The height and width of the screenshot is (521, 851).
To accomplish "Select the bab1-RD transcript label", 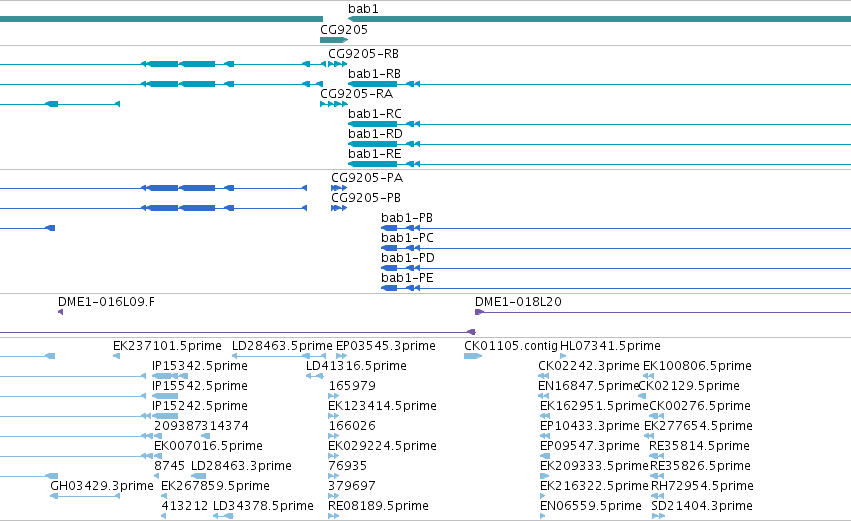I will (x=376, y=134).
